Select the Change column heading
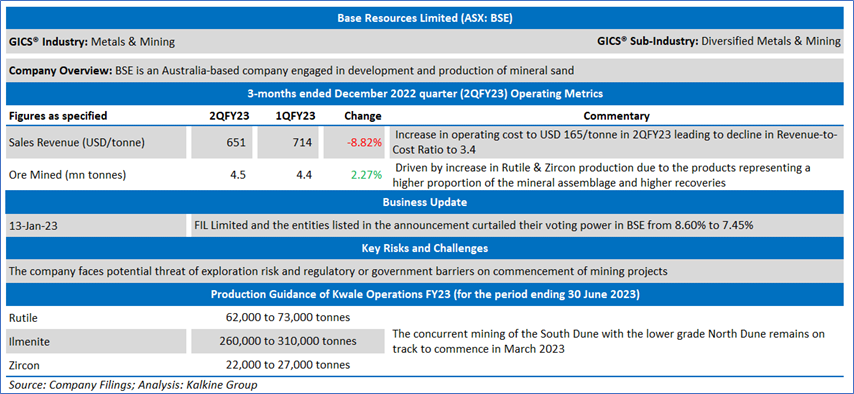 pyautogui.click(x=363, y=116)
